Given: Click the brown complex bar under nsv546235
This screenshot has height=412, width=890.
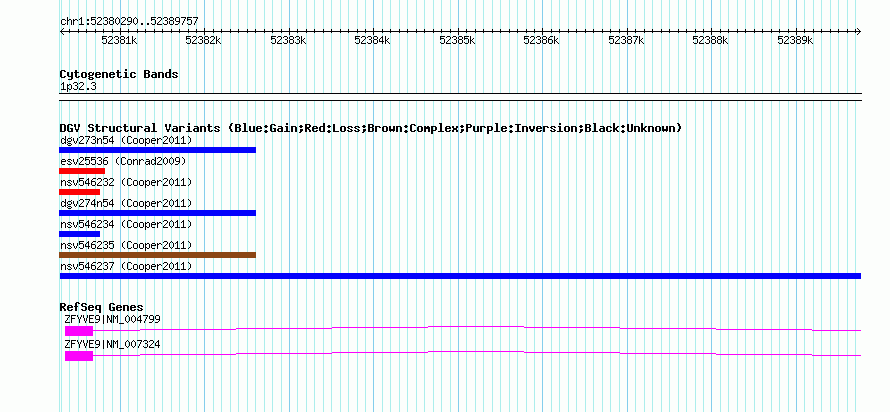Looking at the screenshot, I should click(x=158, y=255).
